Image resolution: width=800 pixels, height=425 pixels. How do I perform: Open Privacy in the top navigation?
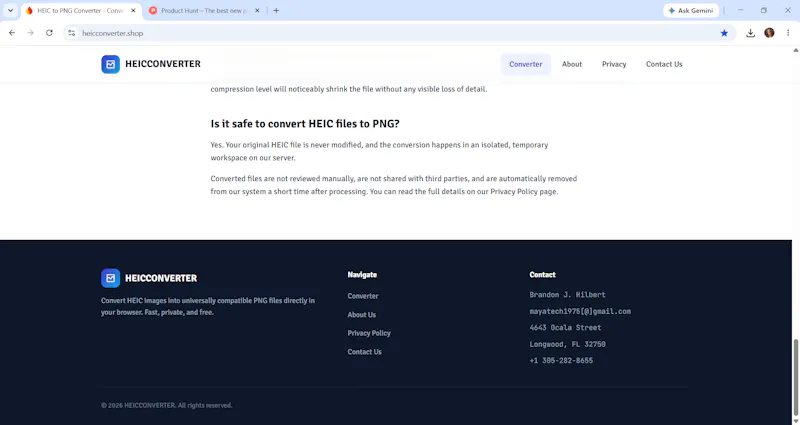[x=614, y=64]
